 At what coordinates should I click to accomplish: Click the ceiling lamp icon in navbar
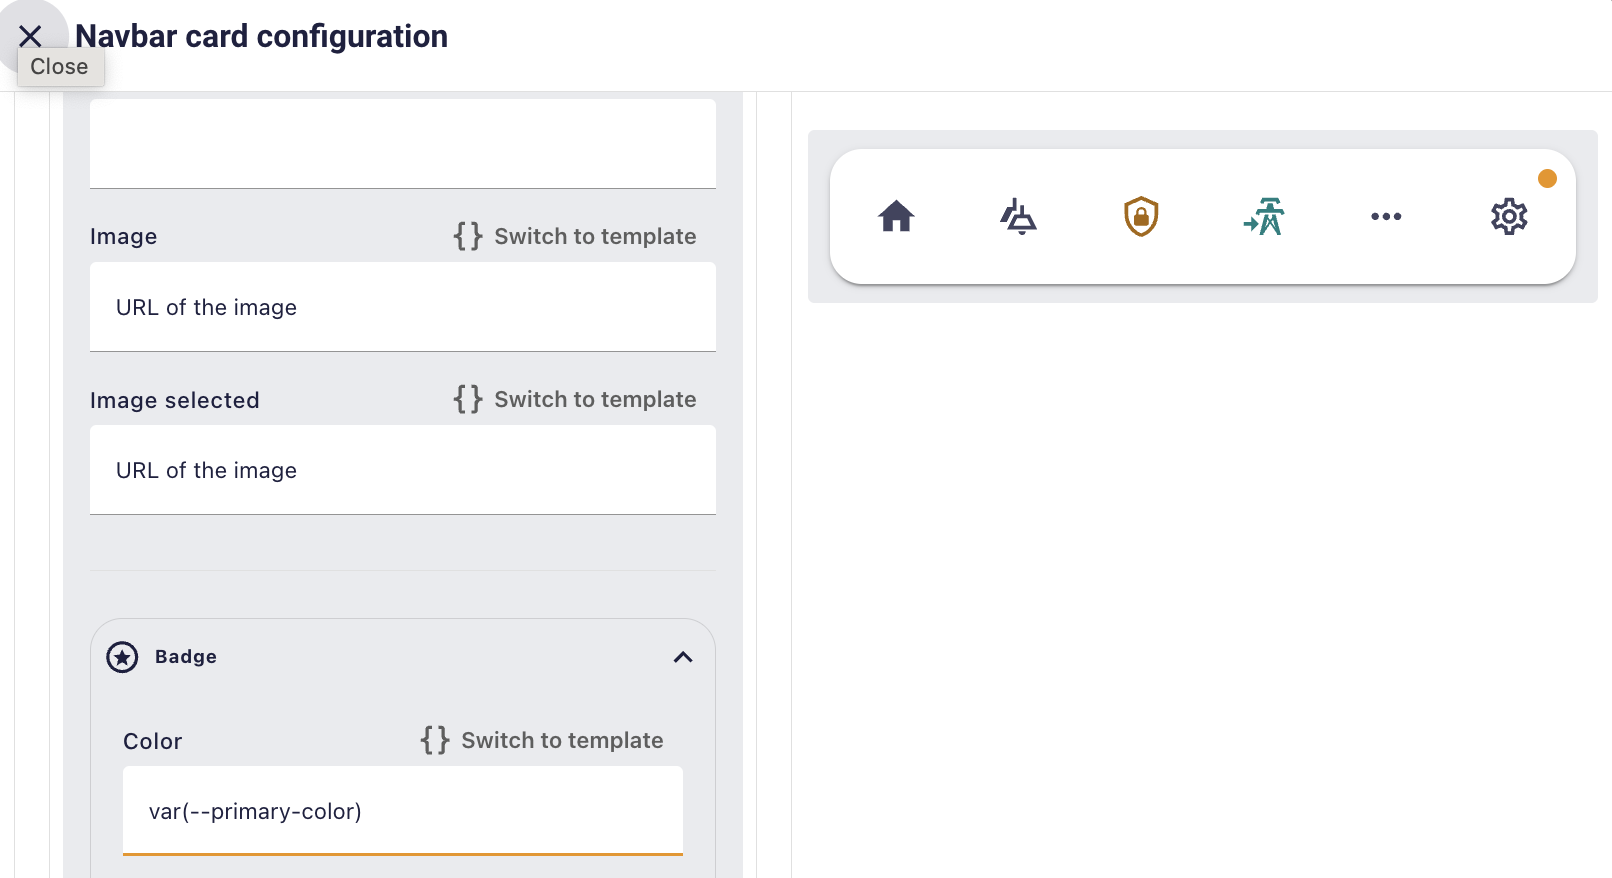[1018, 216]
